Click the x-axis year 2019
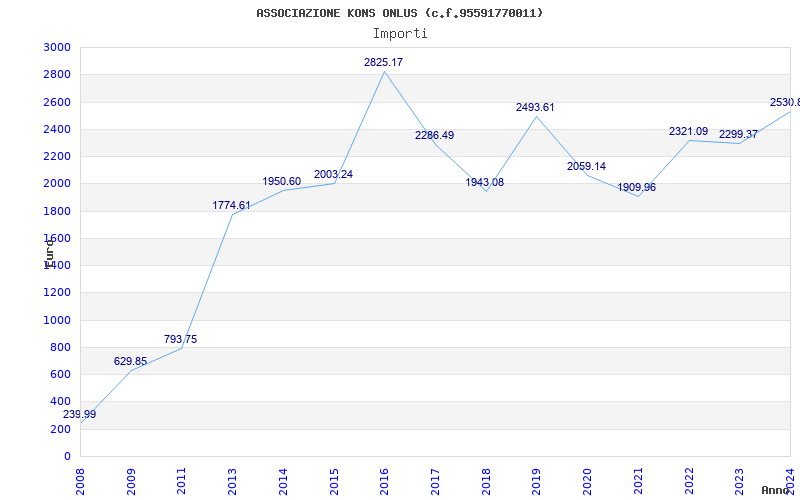Screen dimensions: 800x500 tap(537, 482)
